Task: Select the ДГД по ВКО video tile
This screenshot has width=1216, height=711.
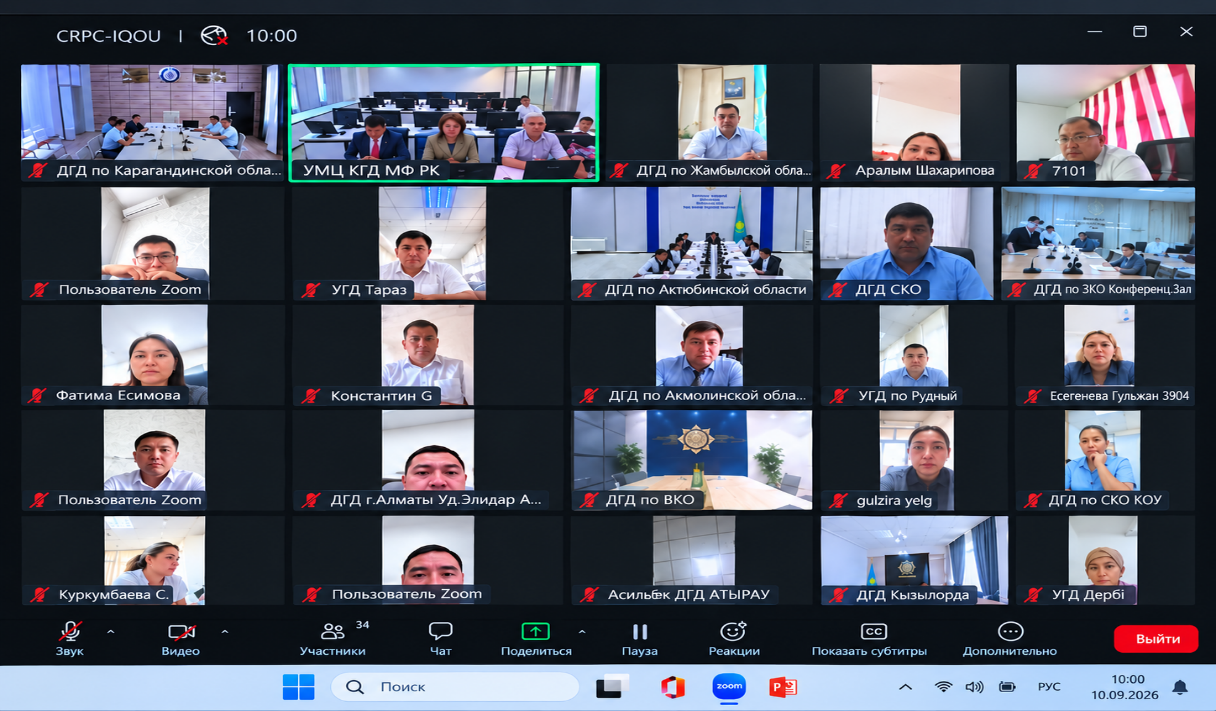Action: [x=692, y=460]
